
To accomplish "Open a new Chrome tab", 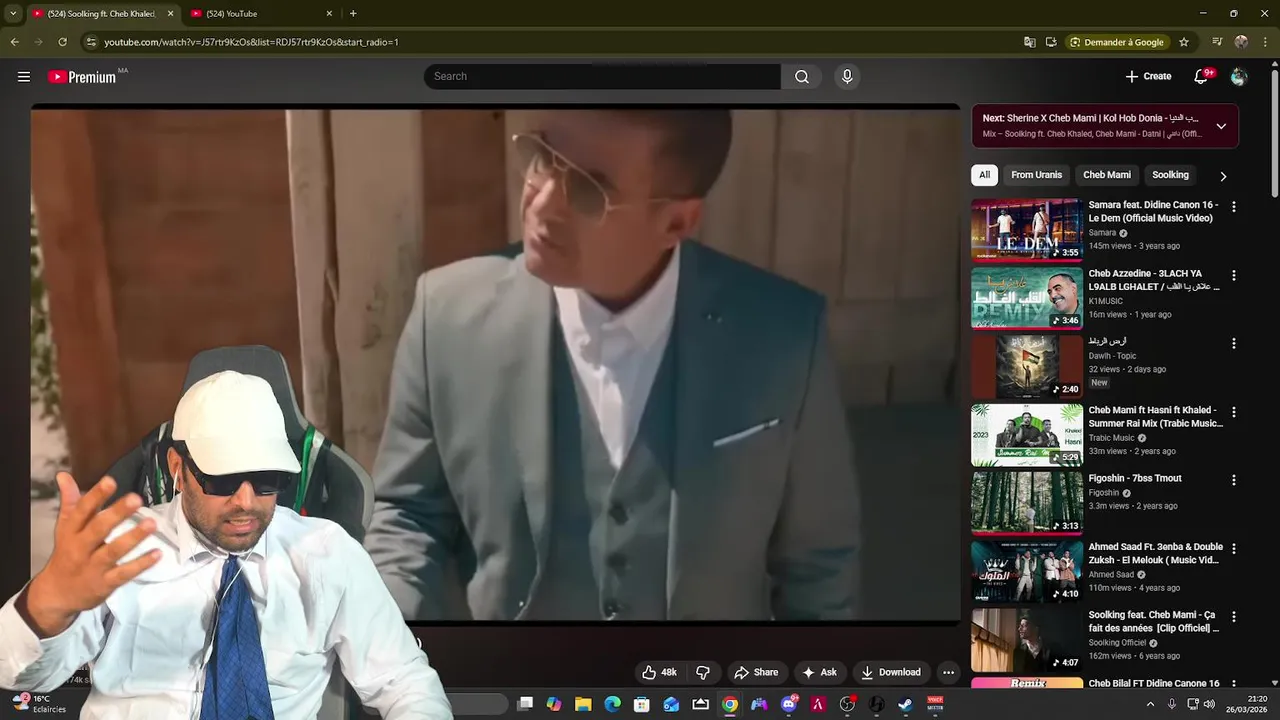I will (353, 14).
